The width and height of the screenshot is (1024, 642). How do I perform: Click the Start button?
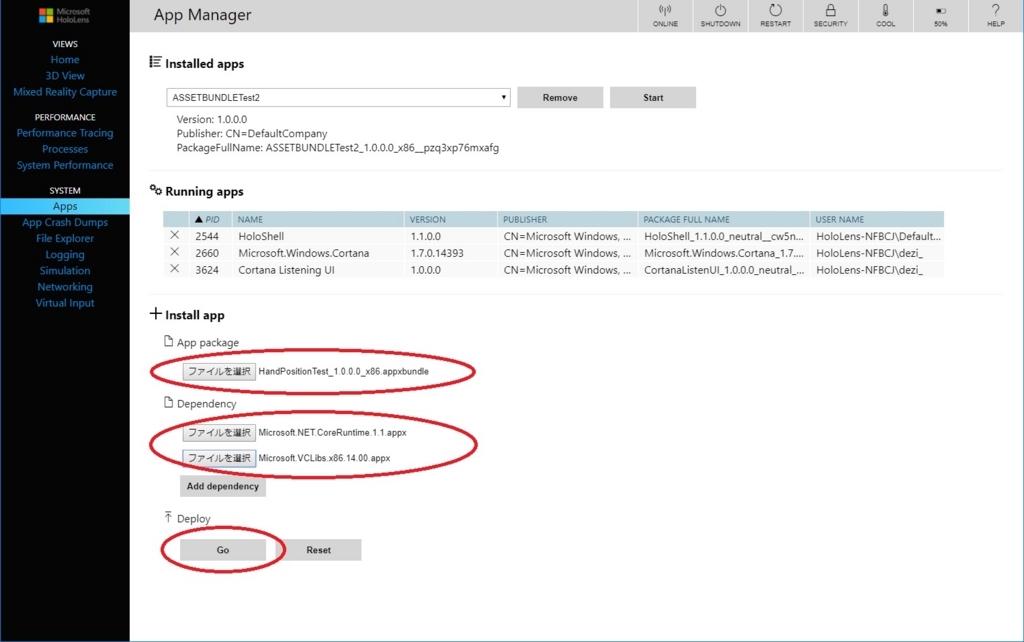click(652, 97)
